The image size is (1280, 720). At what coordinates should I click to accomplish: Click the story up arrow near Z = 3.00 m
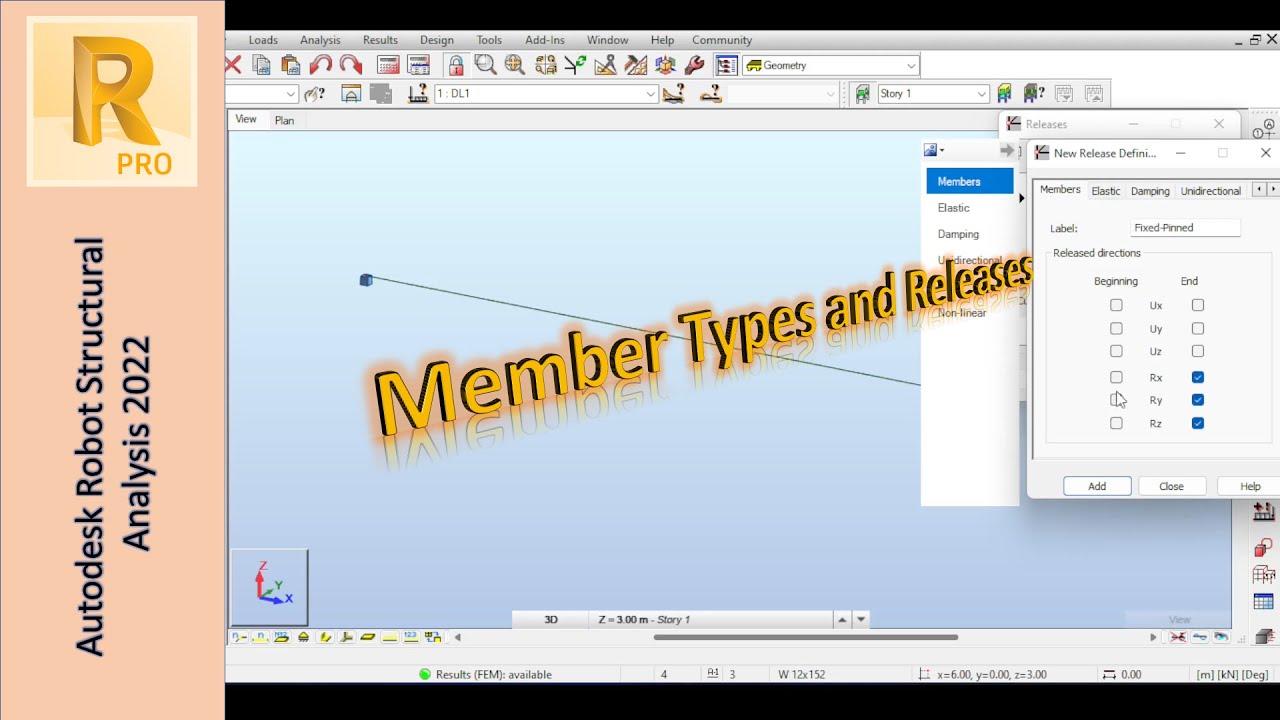pos(843,619)
